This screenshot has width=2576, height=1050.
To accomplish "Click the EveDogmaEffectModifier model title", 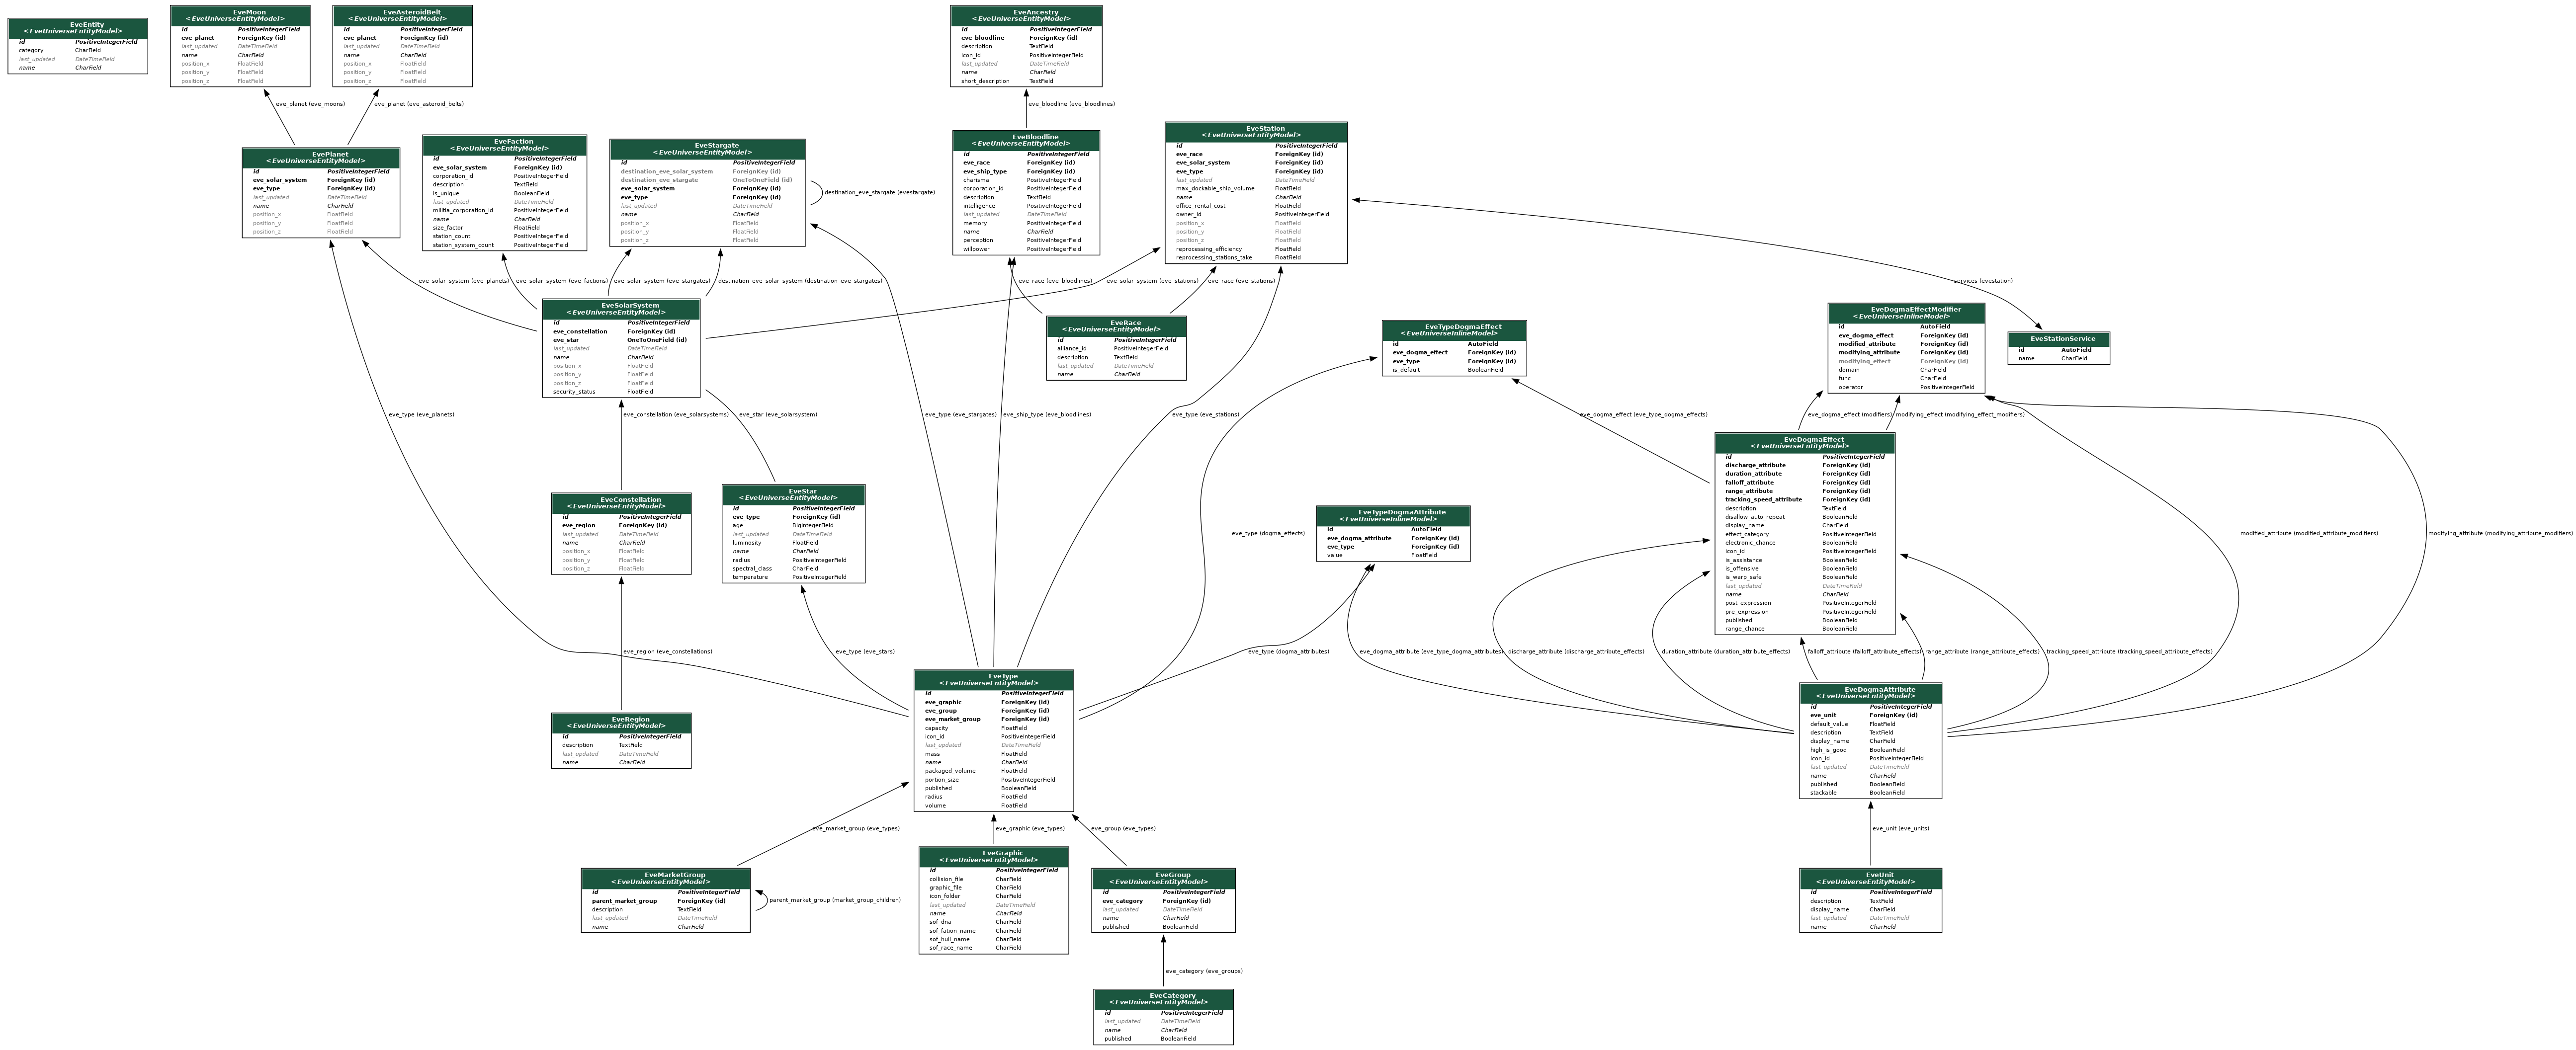I will [x=1915, y=310].
